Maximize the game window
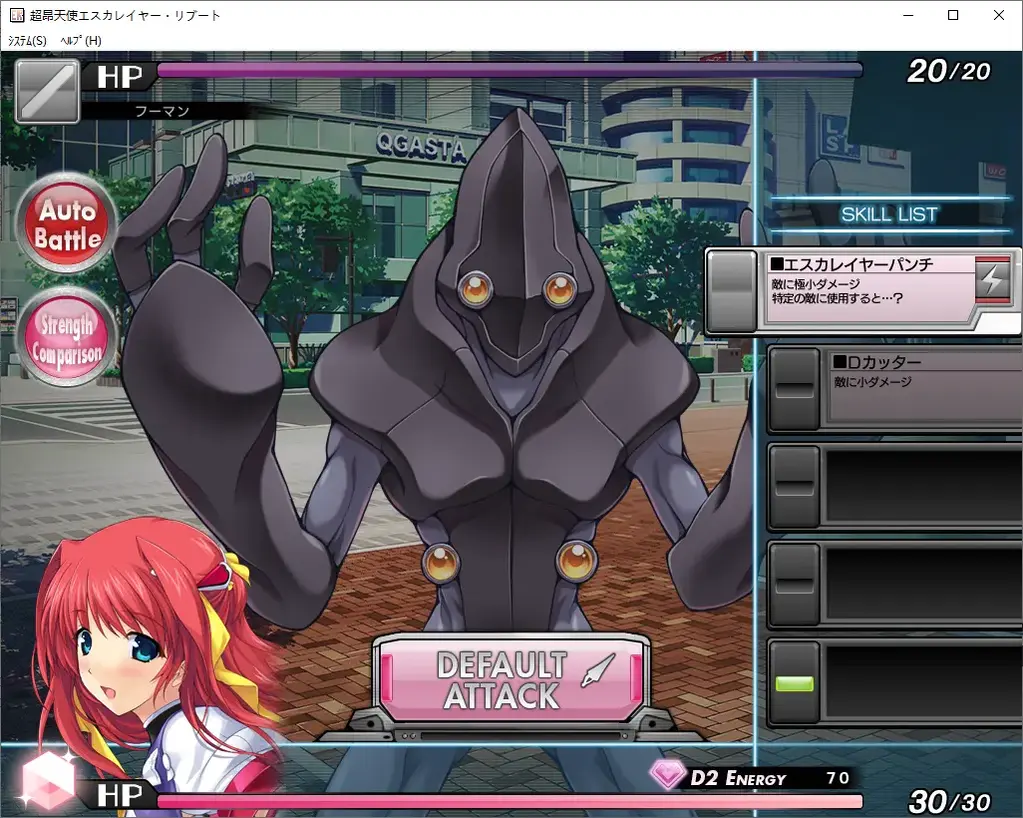This screenshot has width=1023, height=818. click(x=953, y=15)
